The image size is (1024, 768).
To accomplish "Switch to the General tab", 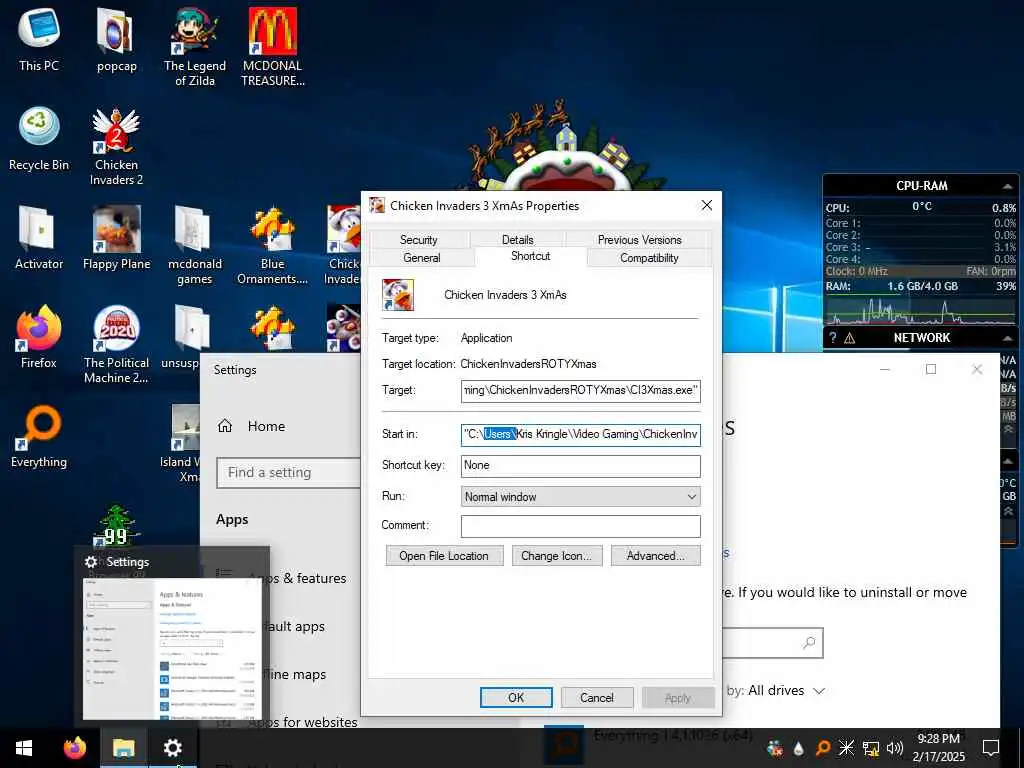I will click(x=422, y=258).
